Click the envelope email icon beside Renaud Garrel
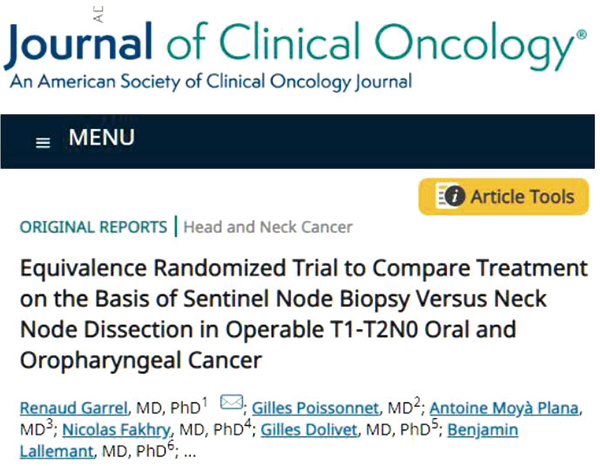The width and height of the screenshot is (600, 466). click(232, 402)
